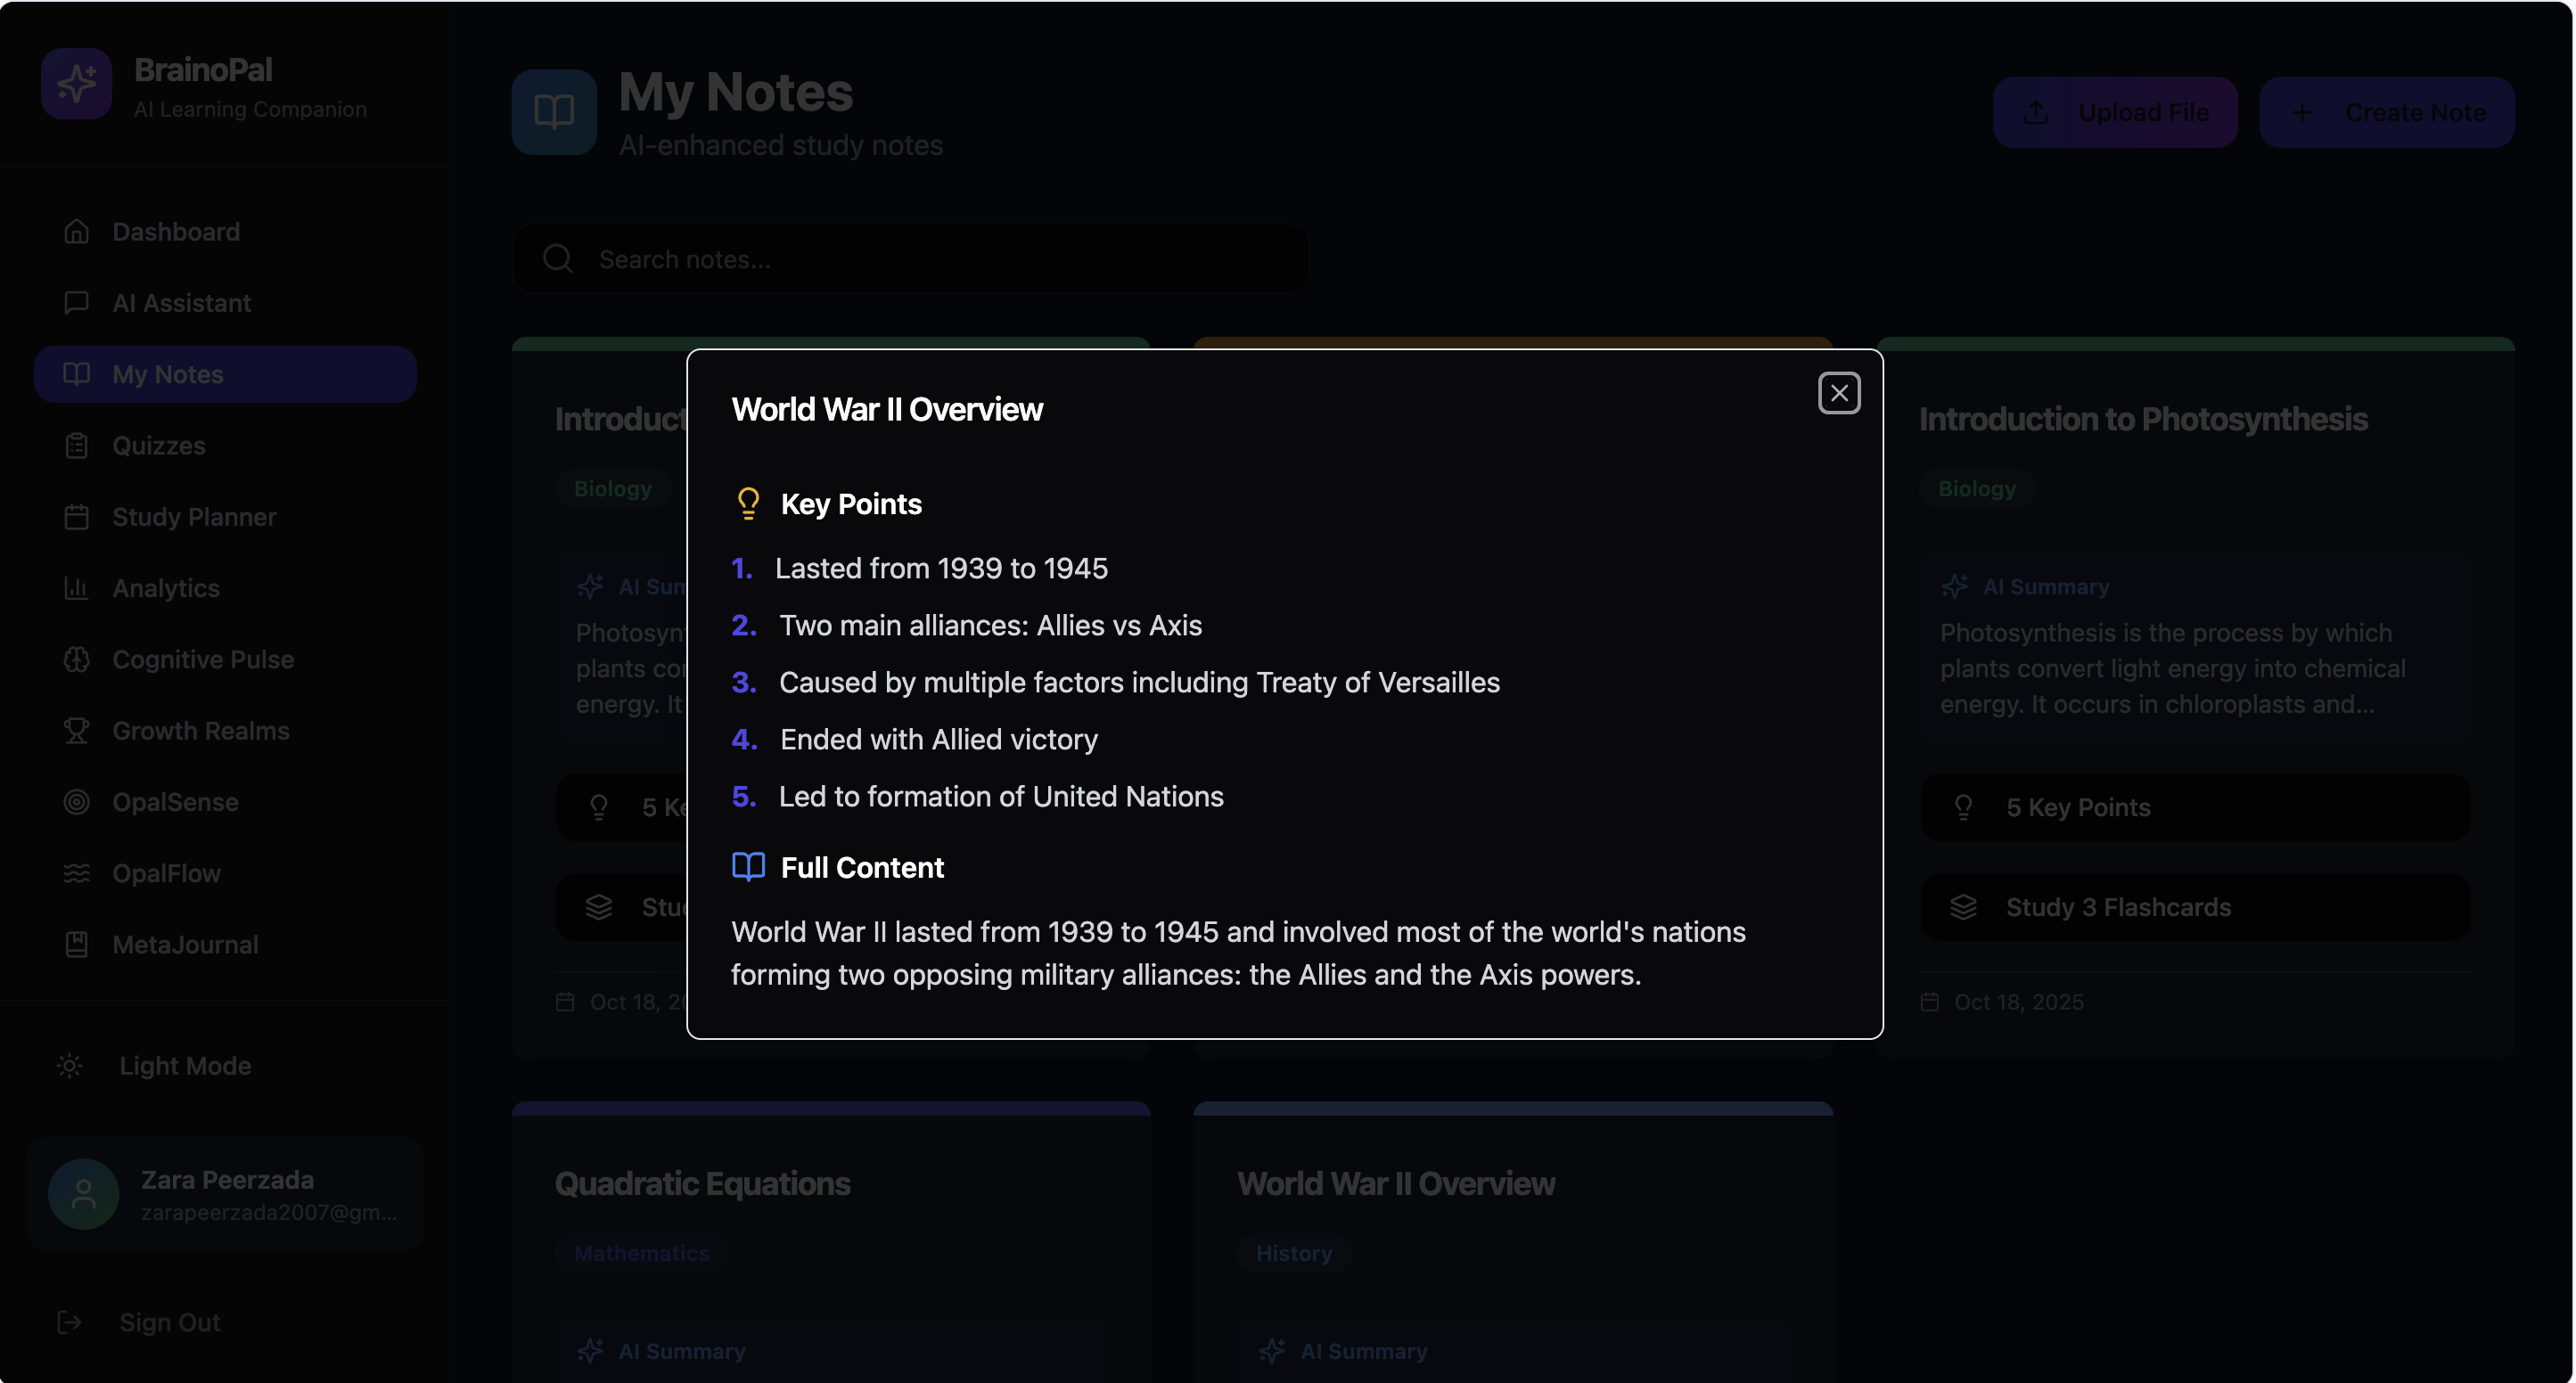Click the Growth Realms trophy icon

coord(76,730)
